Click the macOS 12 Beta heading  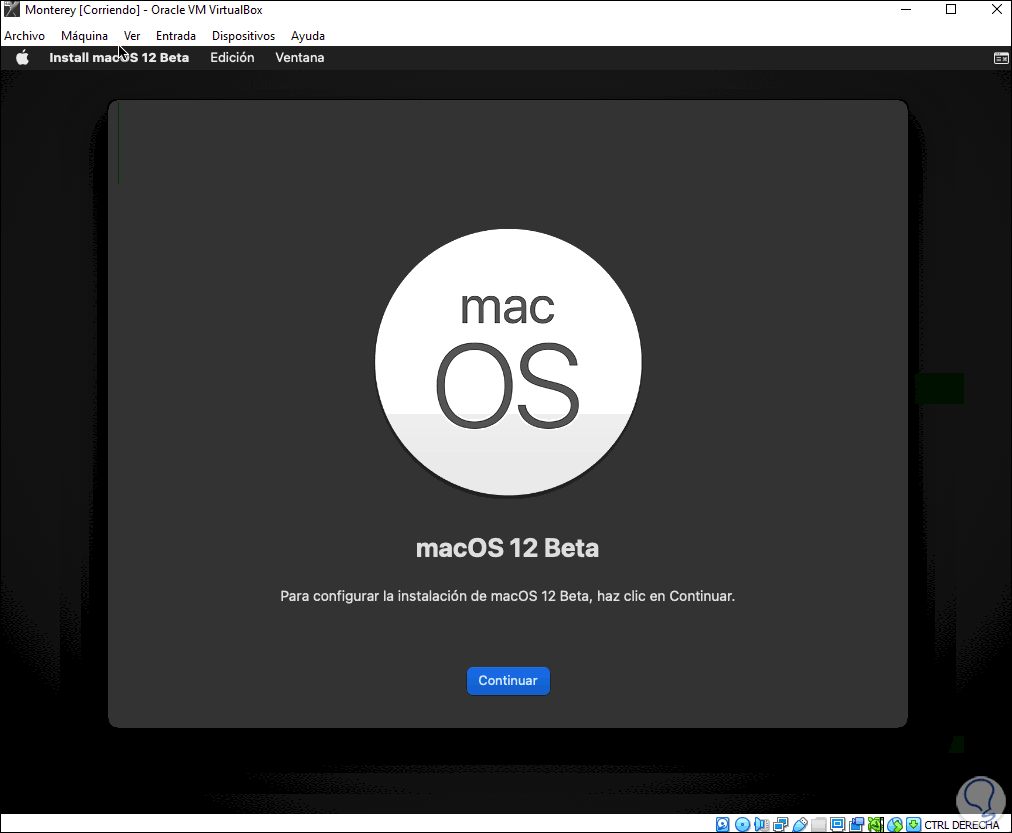point(507,548)
